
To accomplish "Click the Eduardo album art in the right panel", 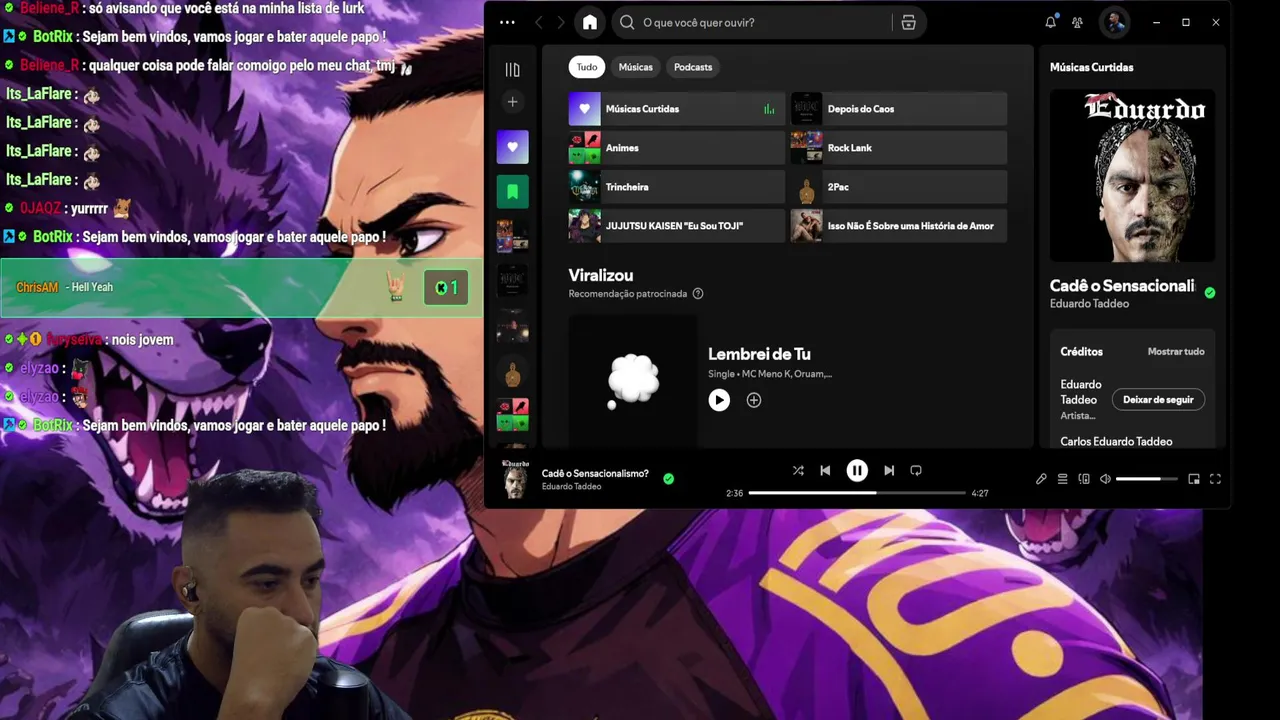I will point(1132,176).
